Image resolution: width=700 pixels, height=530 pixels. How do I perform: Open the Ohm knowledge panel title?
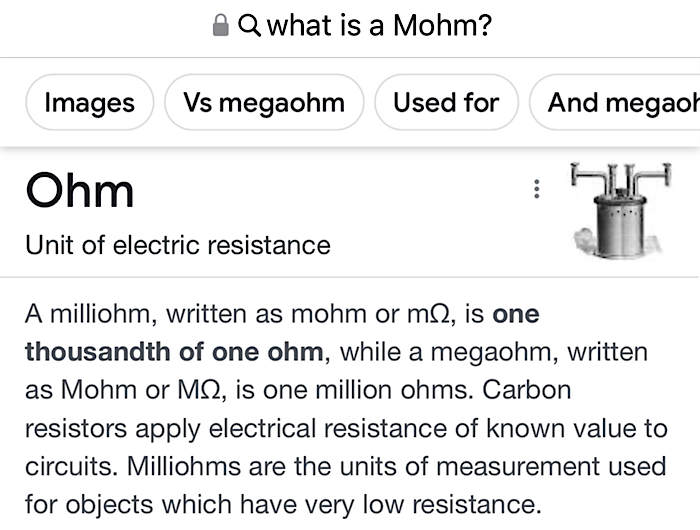[x=80, y=191]
